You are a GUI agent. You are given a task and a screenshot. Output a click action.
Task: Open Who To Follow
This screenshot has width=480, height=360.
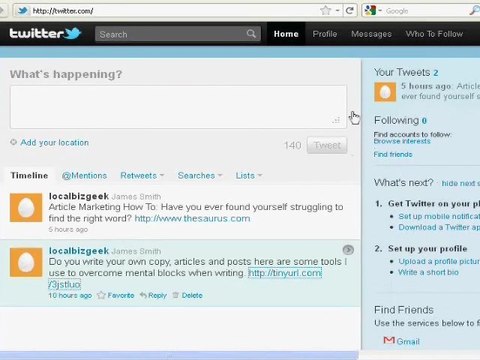pos(434,34)
